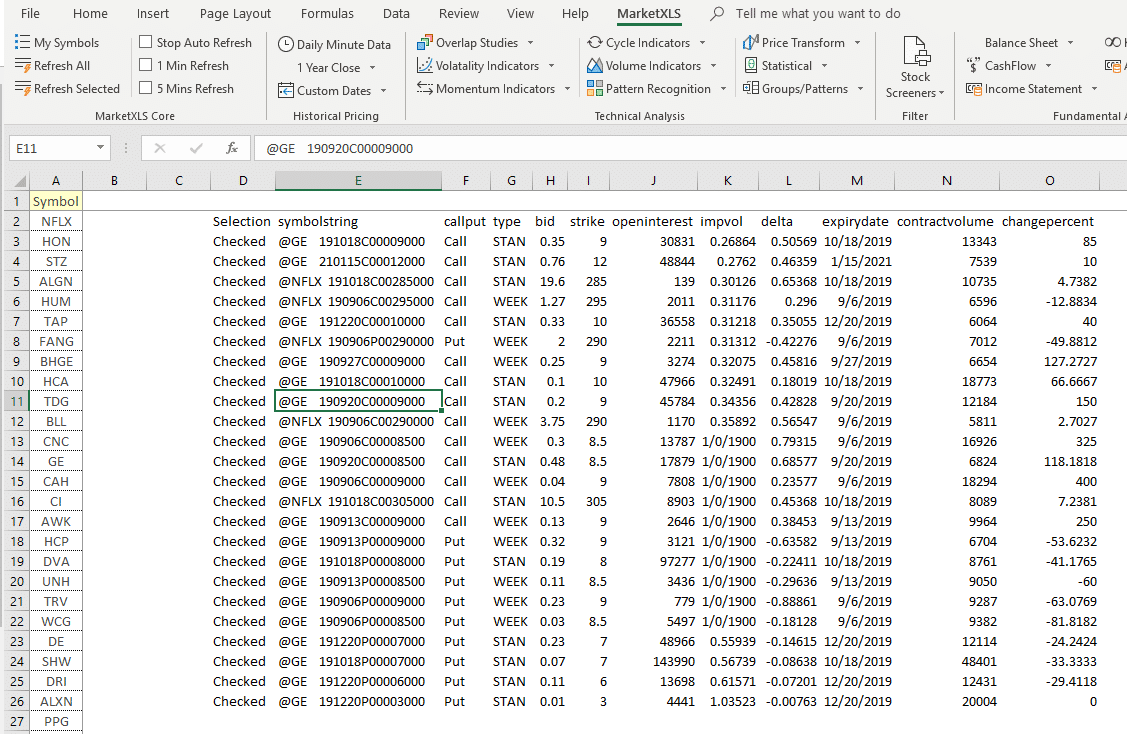The width and height of the screenshot is (1127, 734).
Task: Click the Income Statement icon
Action: [973, 88]
